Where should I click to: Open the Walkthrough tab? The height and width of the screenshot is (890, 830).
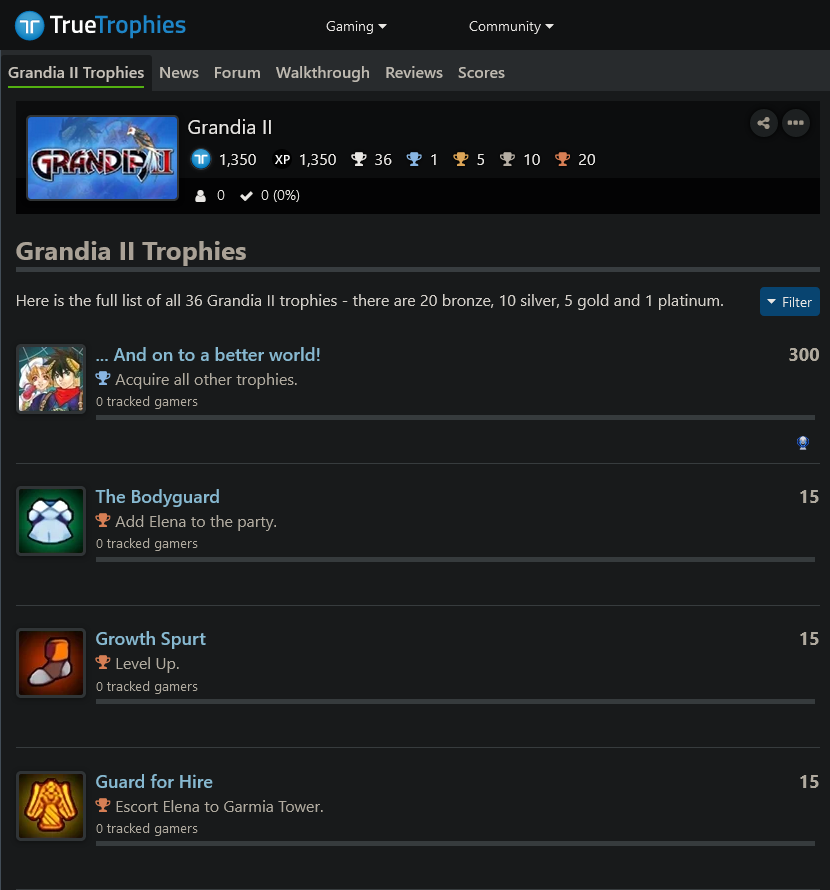coord(322,73)
